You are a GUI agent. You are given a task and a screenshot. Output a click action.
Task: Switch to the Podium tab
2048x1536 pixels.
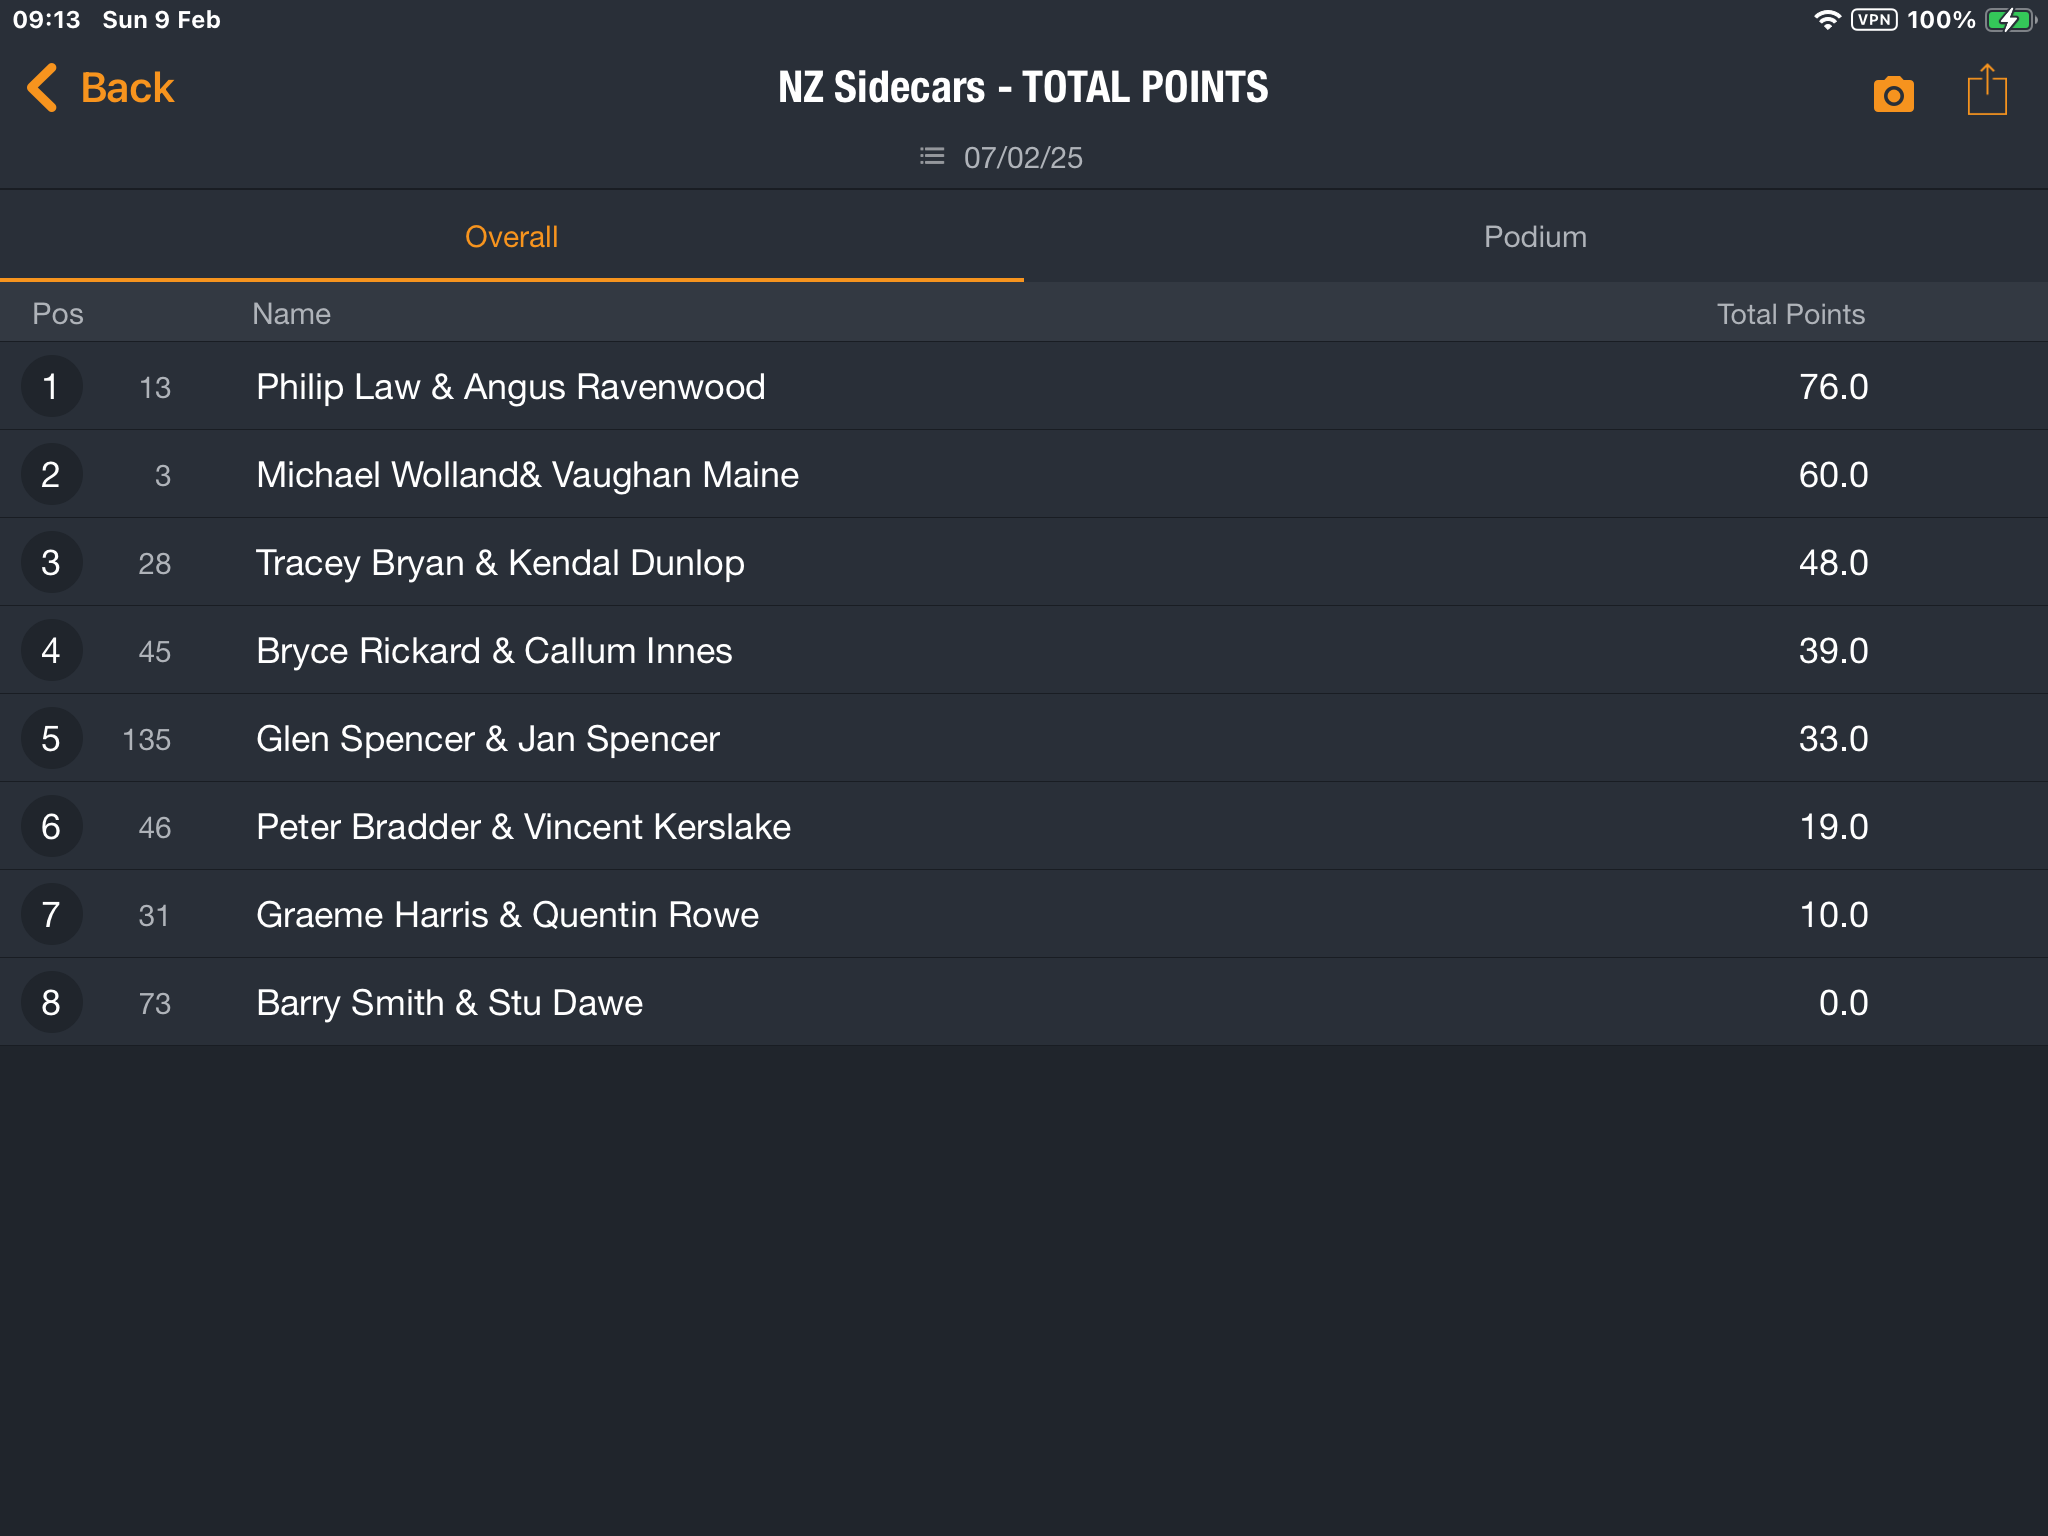(1535, 237)
